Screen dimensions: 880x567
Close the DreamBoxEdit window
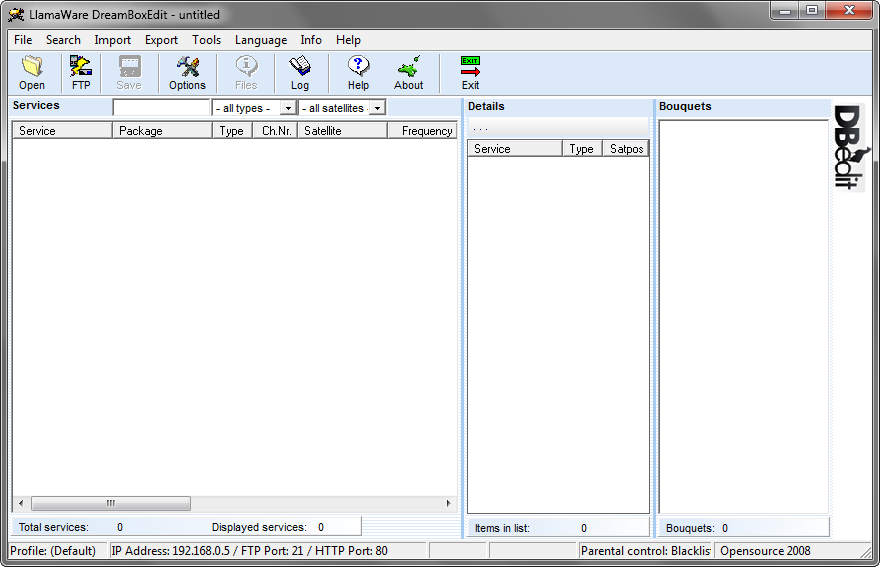pyautogui.click(x=849, y=11)
